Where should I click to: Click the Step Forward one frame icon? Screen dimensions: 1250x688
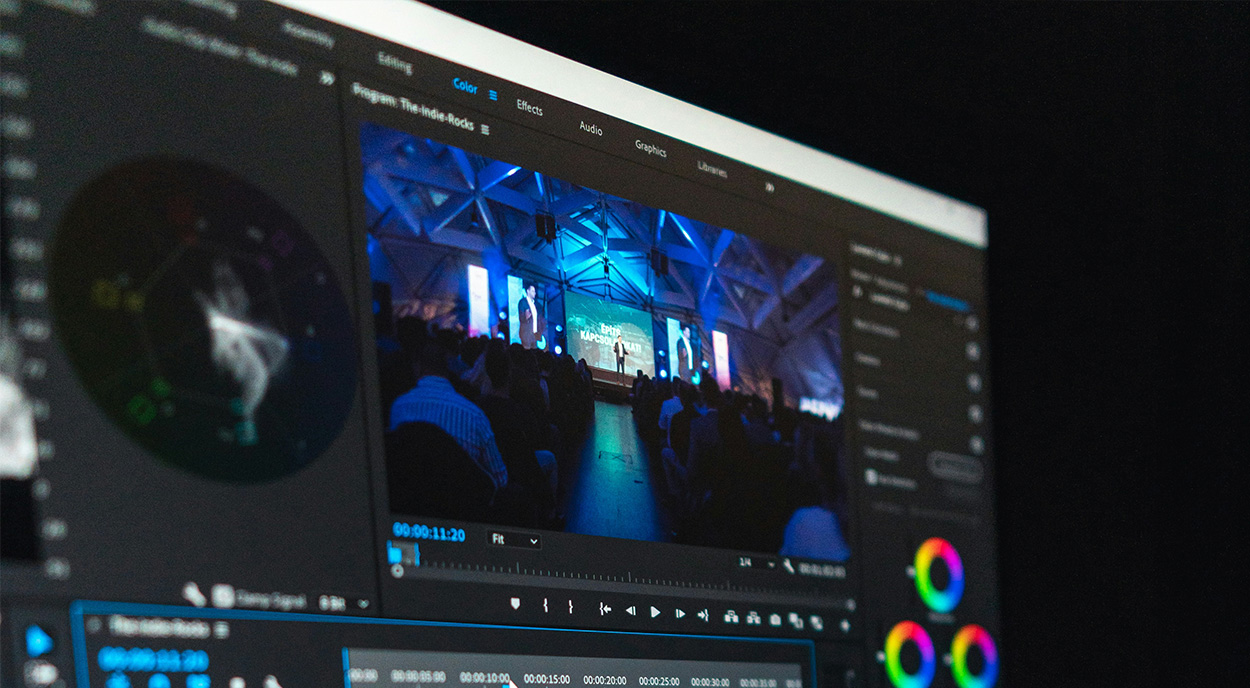click(x=681, y=615)
